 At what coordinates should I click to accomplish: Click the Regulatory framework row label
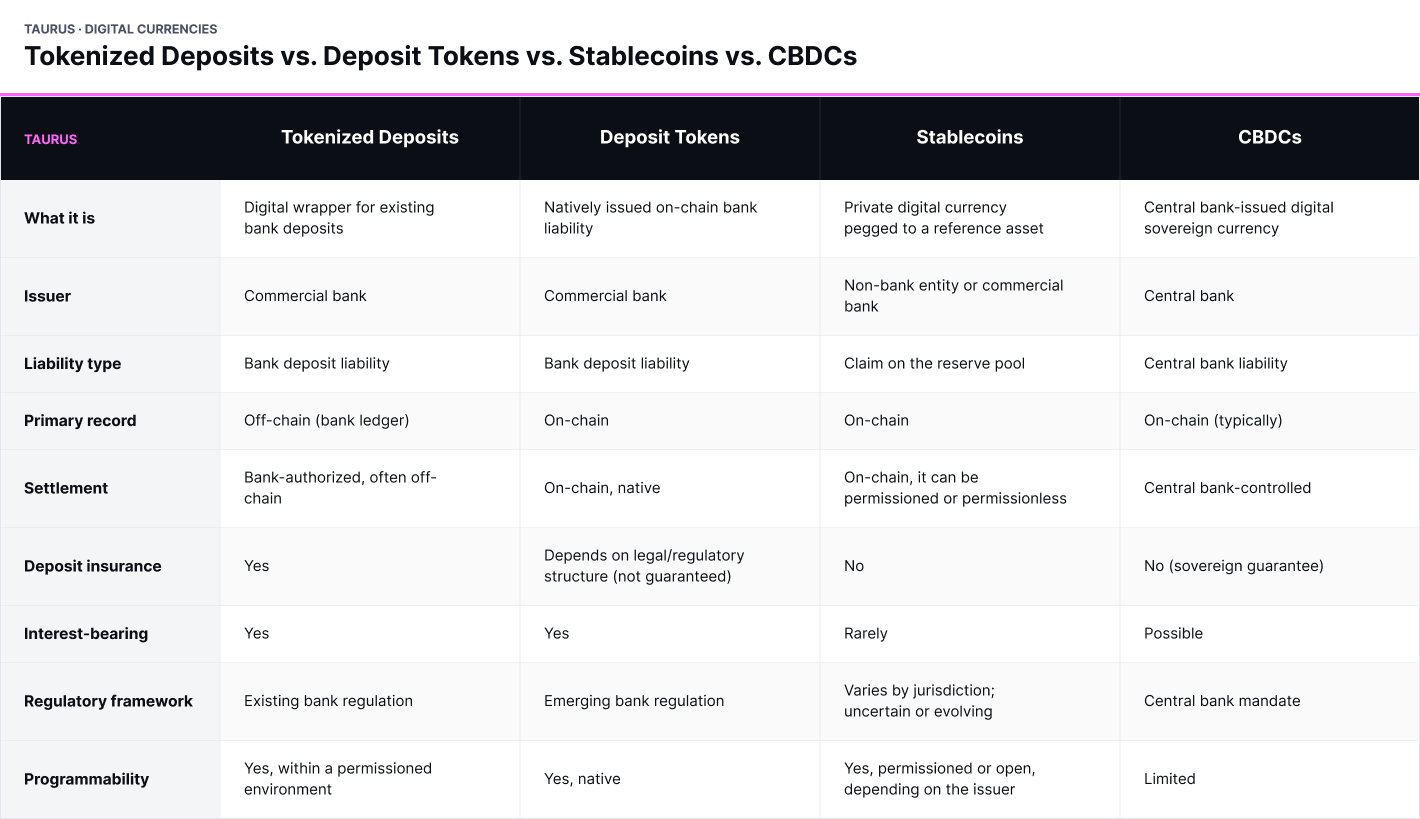click(108, 701)
